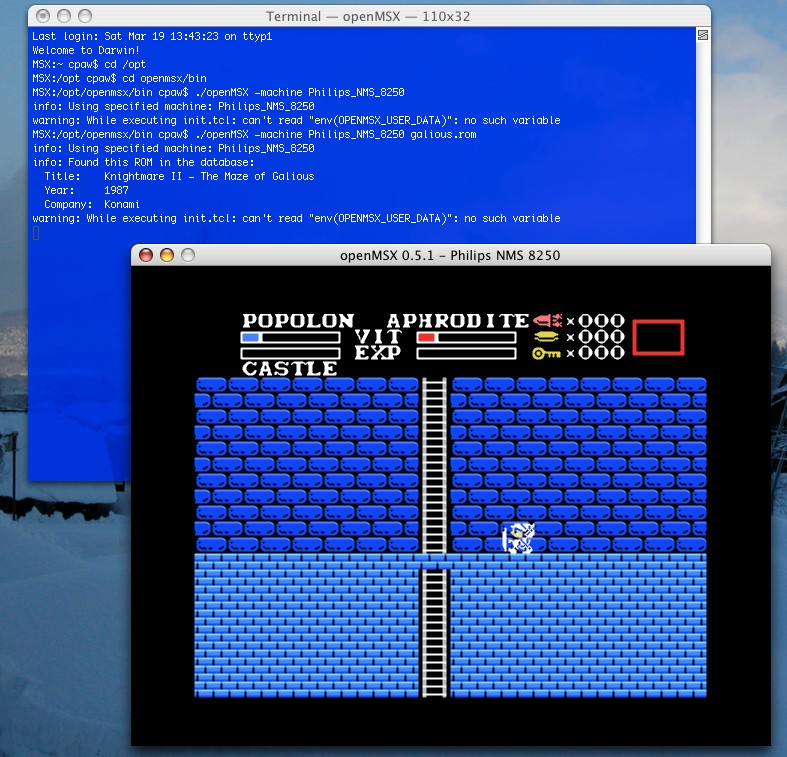Click the Popolon knight character sprite
Image resolution: width=787 pixels, height=757 pixels.
(519, 538)
